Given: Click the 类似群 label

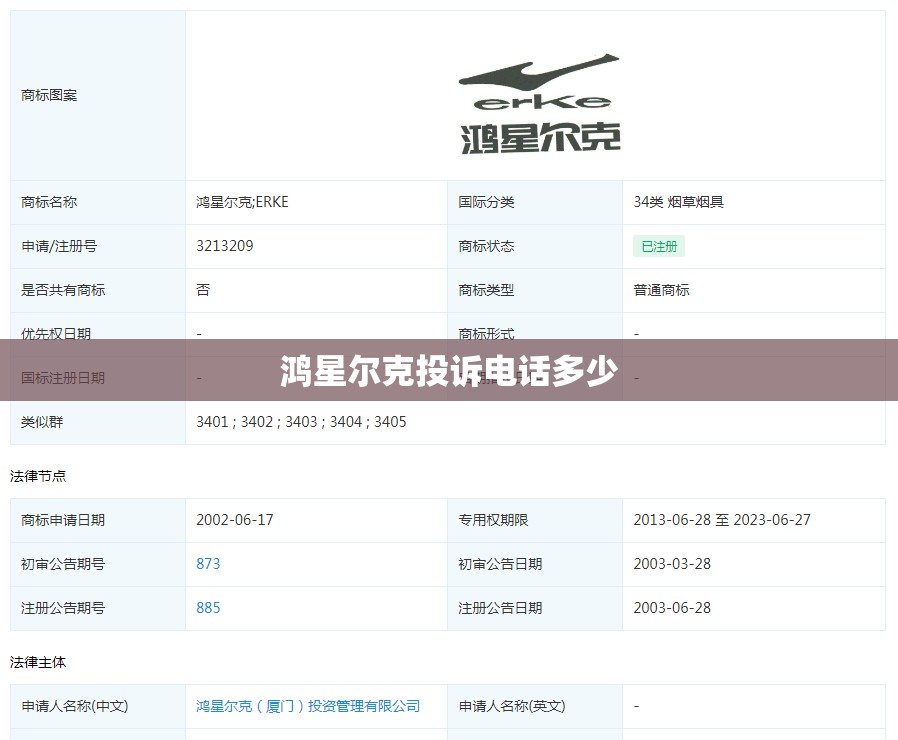Looking at the screenshot, I should [x=42, y=422].
